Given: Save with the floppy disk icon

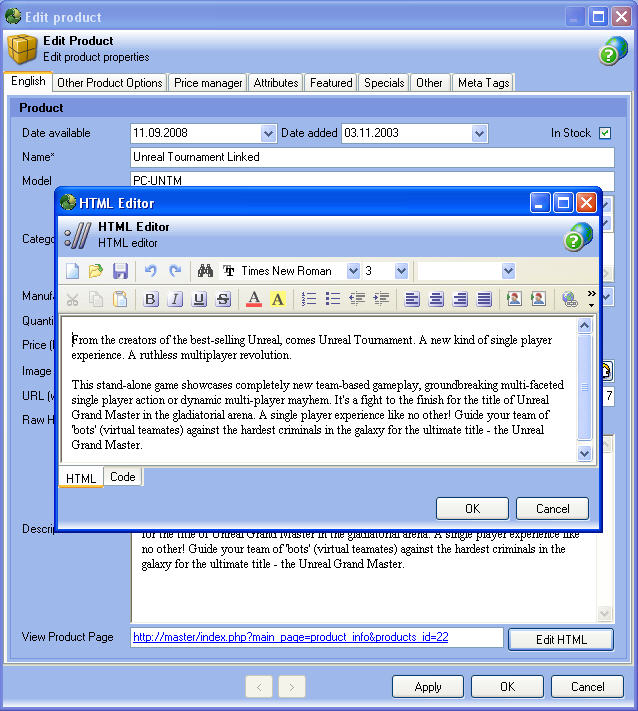Looking at the screenshot, I should click(x=120, y=271).
